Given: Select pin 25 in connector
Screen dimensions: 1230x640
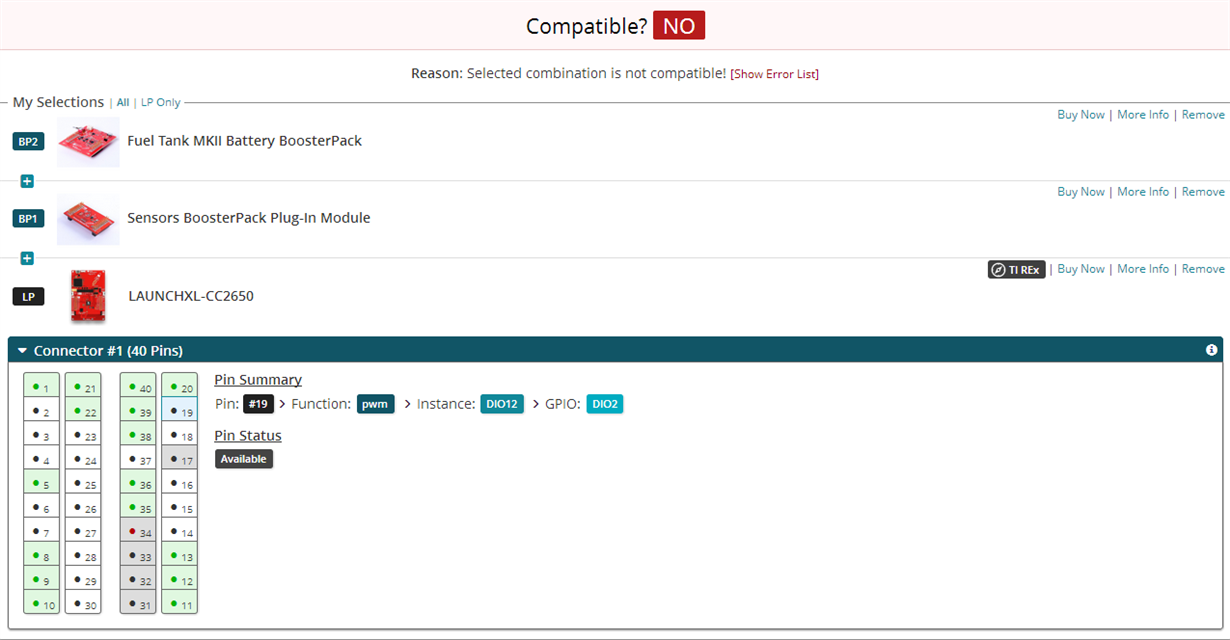Looking at the screenshot, I should [83, 484].
